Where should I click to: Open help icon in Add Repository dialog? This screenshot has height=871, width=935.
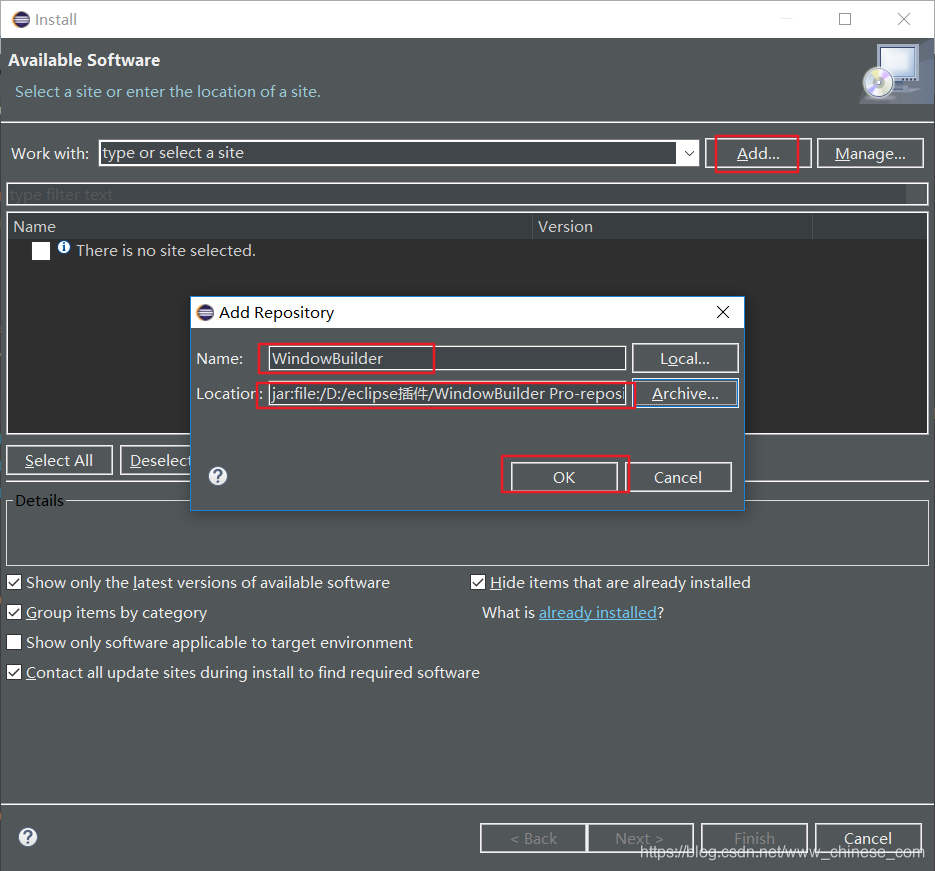218,476
